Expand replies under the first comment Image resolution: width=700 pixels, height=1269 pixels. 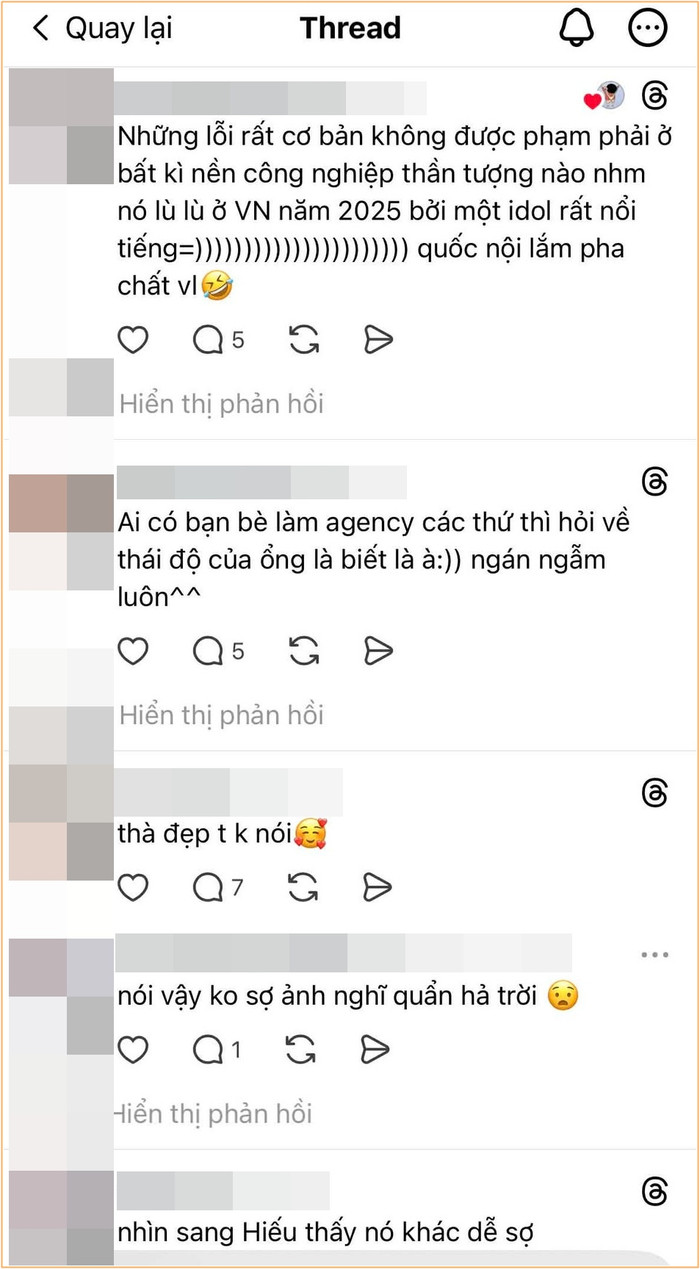pyautogui.click(x=221, y=404)
